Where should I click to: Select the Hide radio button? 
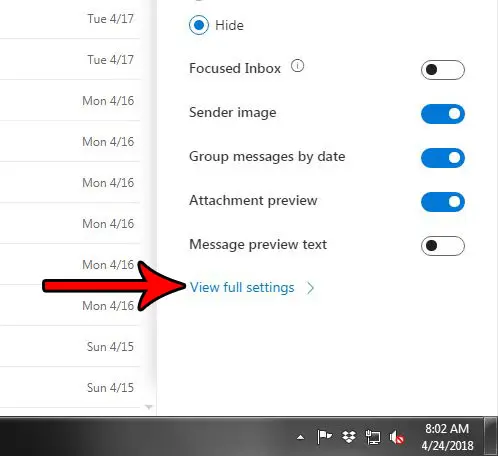199,25
